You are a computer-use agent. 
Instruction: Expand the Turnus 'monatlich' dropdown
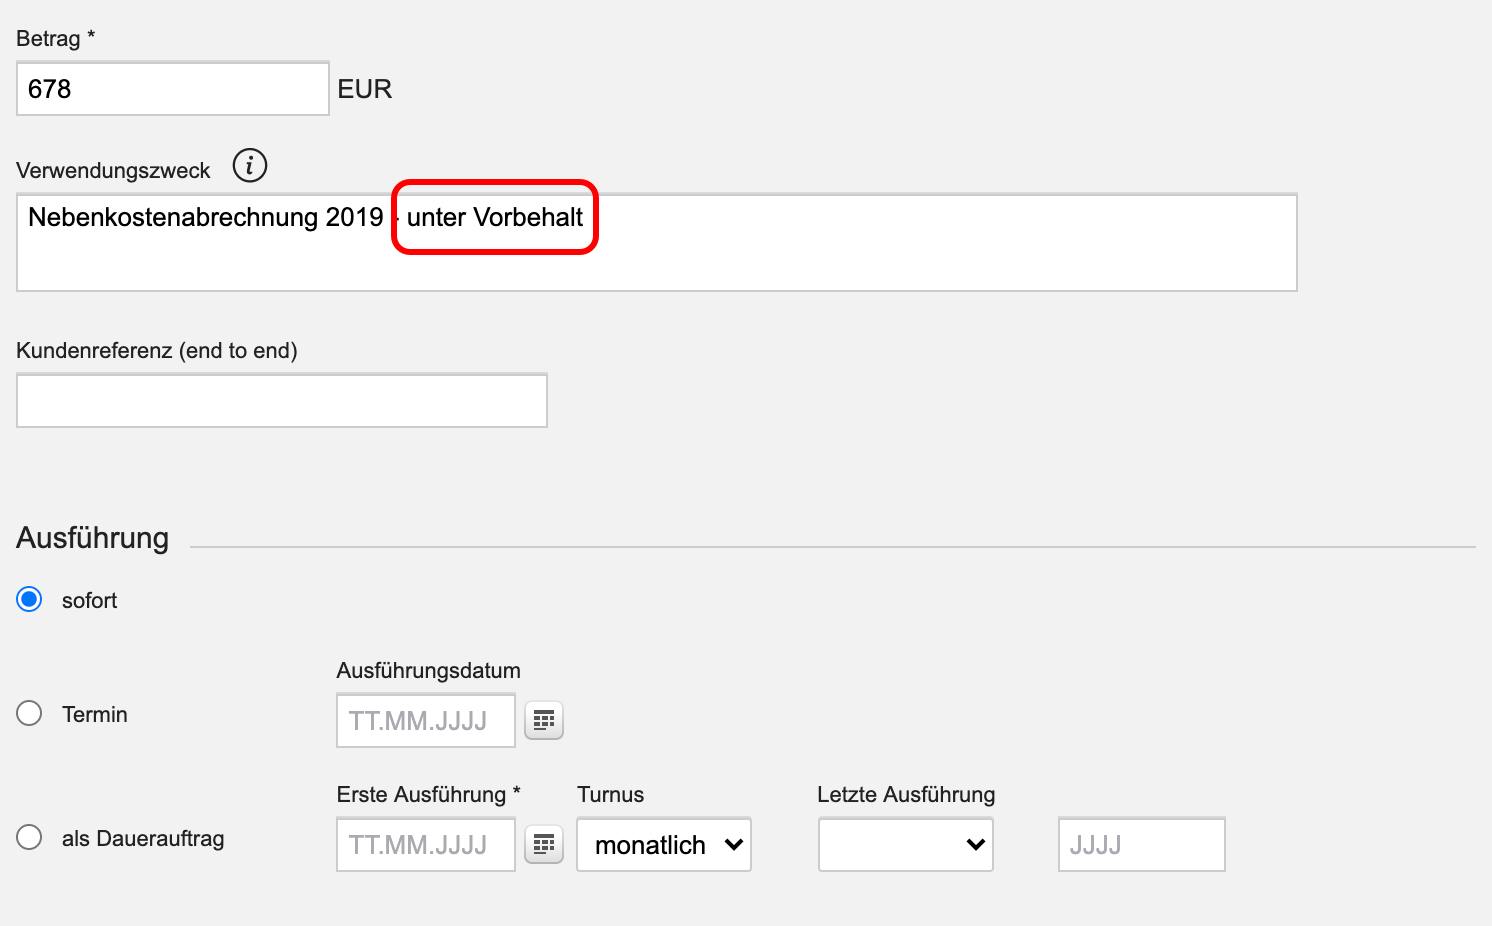click(x=664, y=845)
